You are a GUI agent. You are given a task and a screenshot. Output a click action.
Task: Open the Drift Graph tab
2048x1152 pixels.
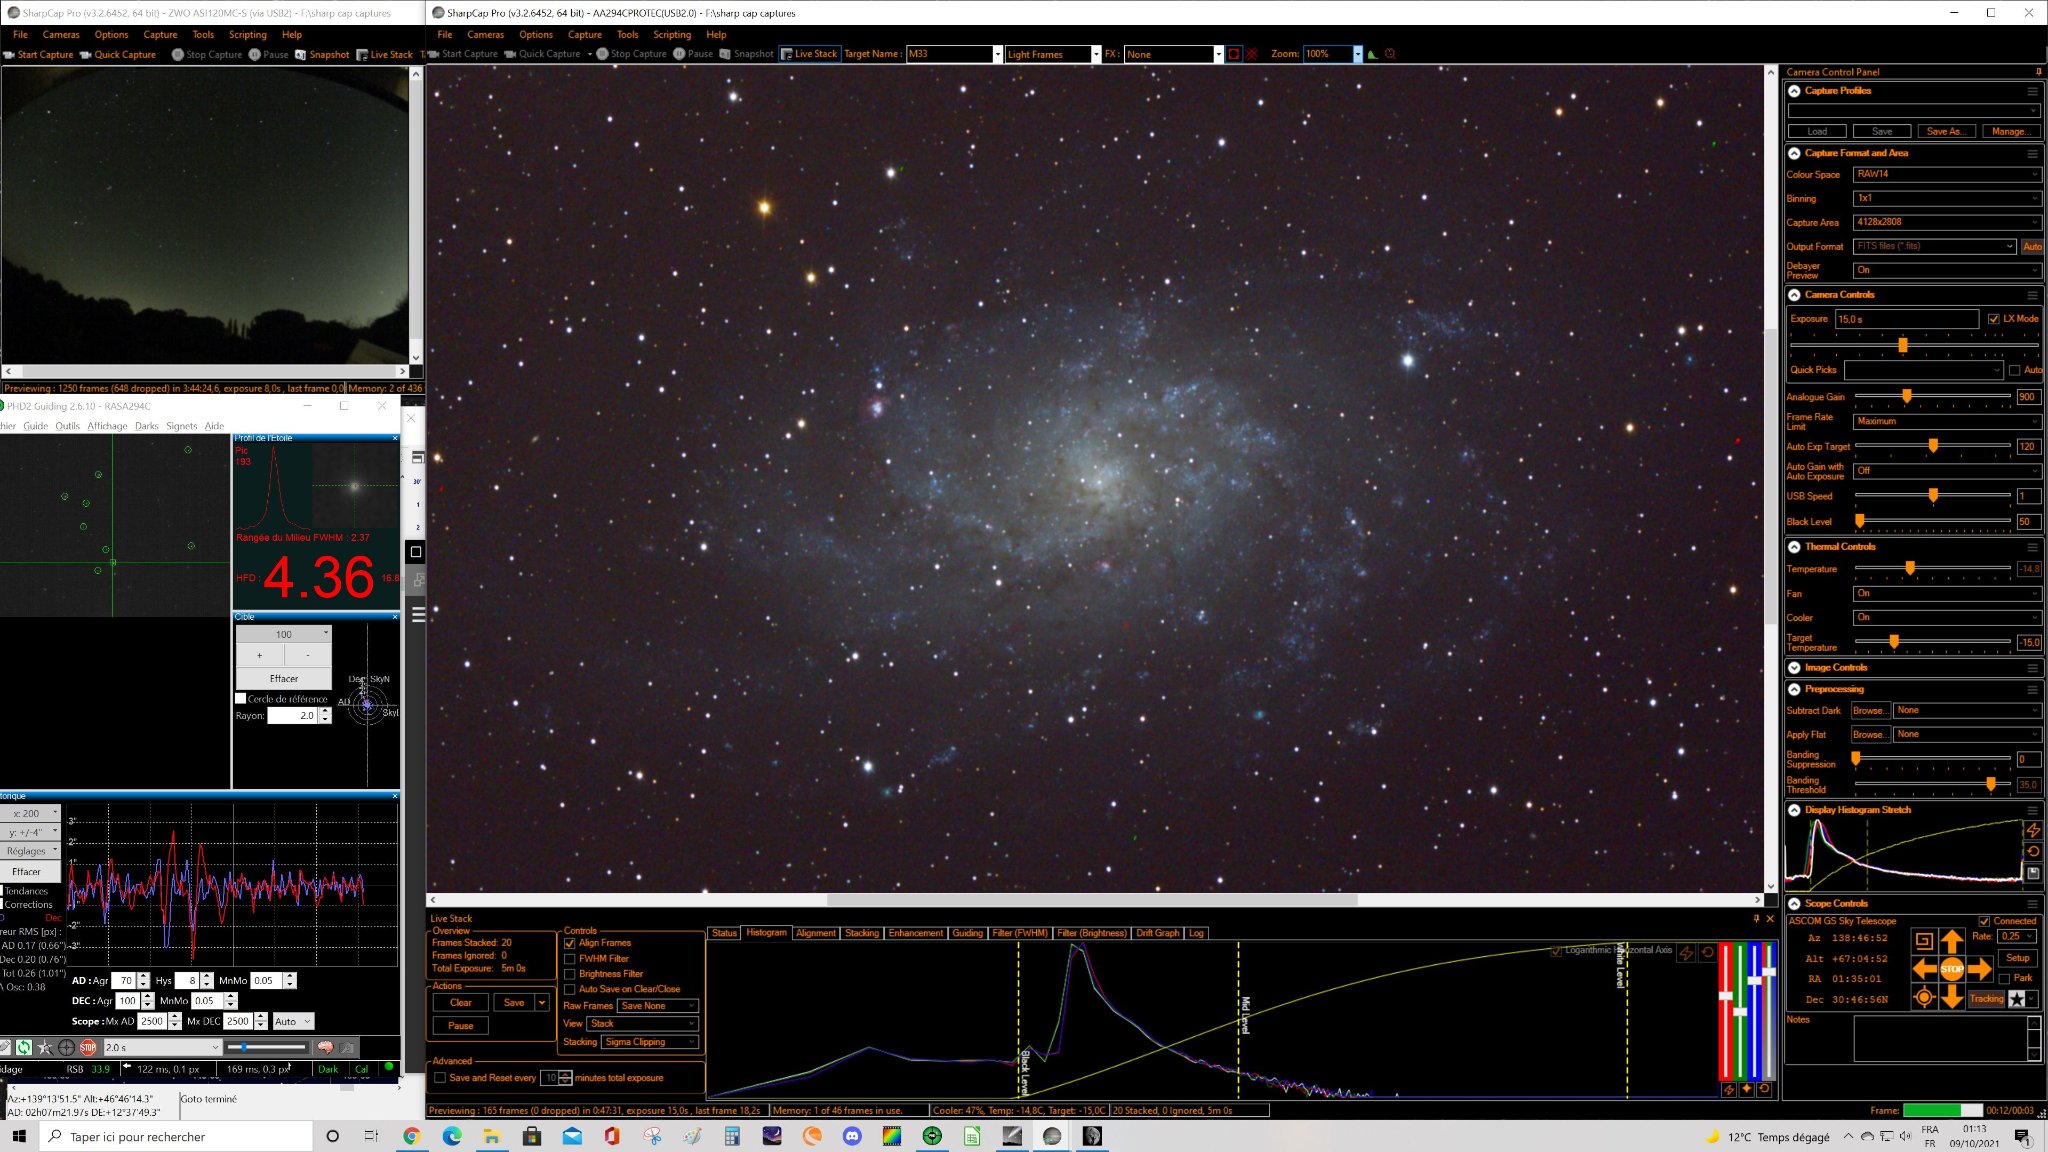(1157, 933)
